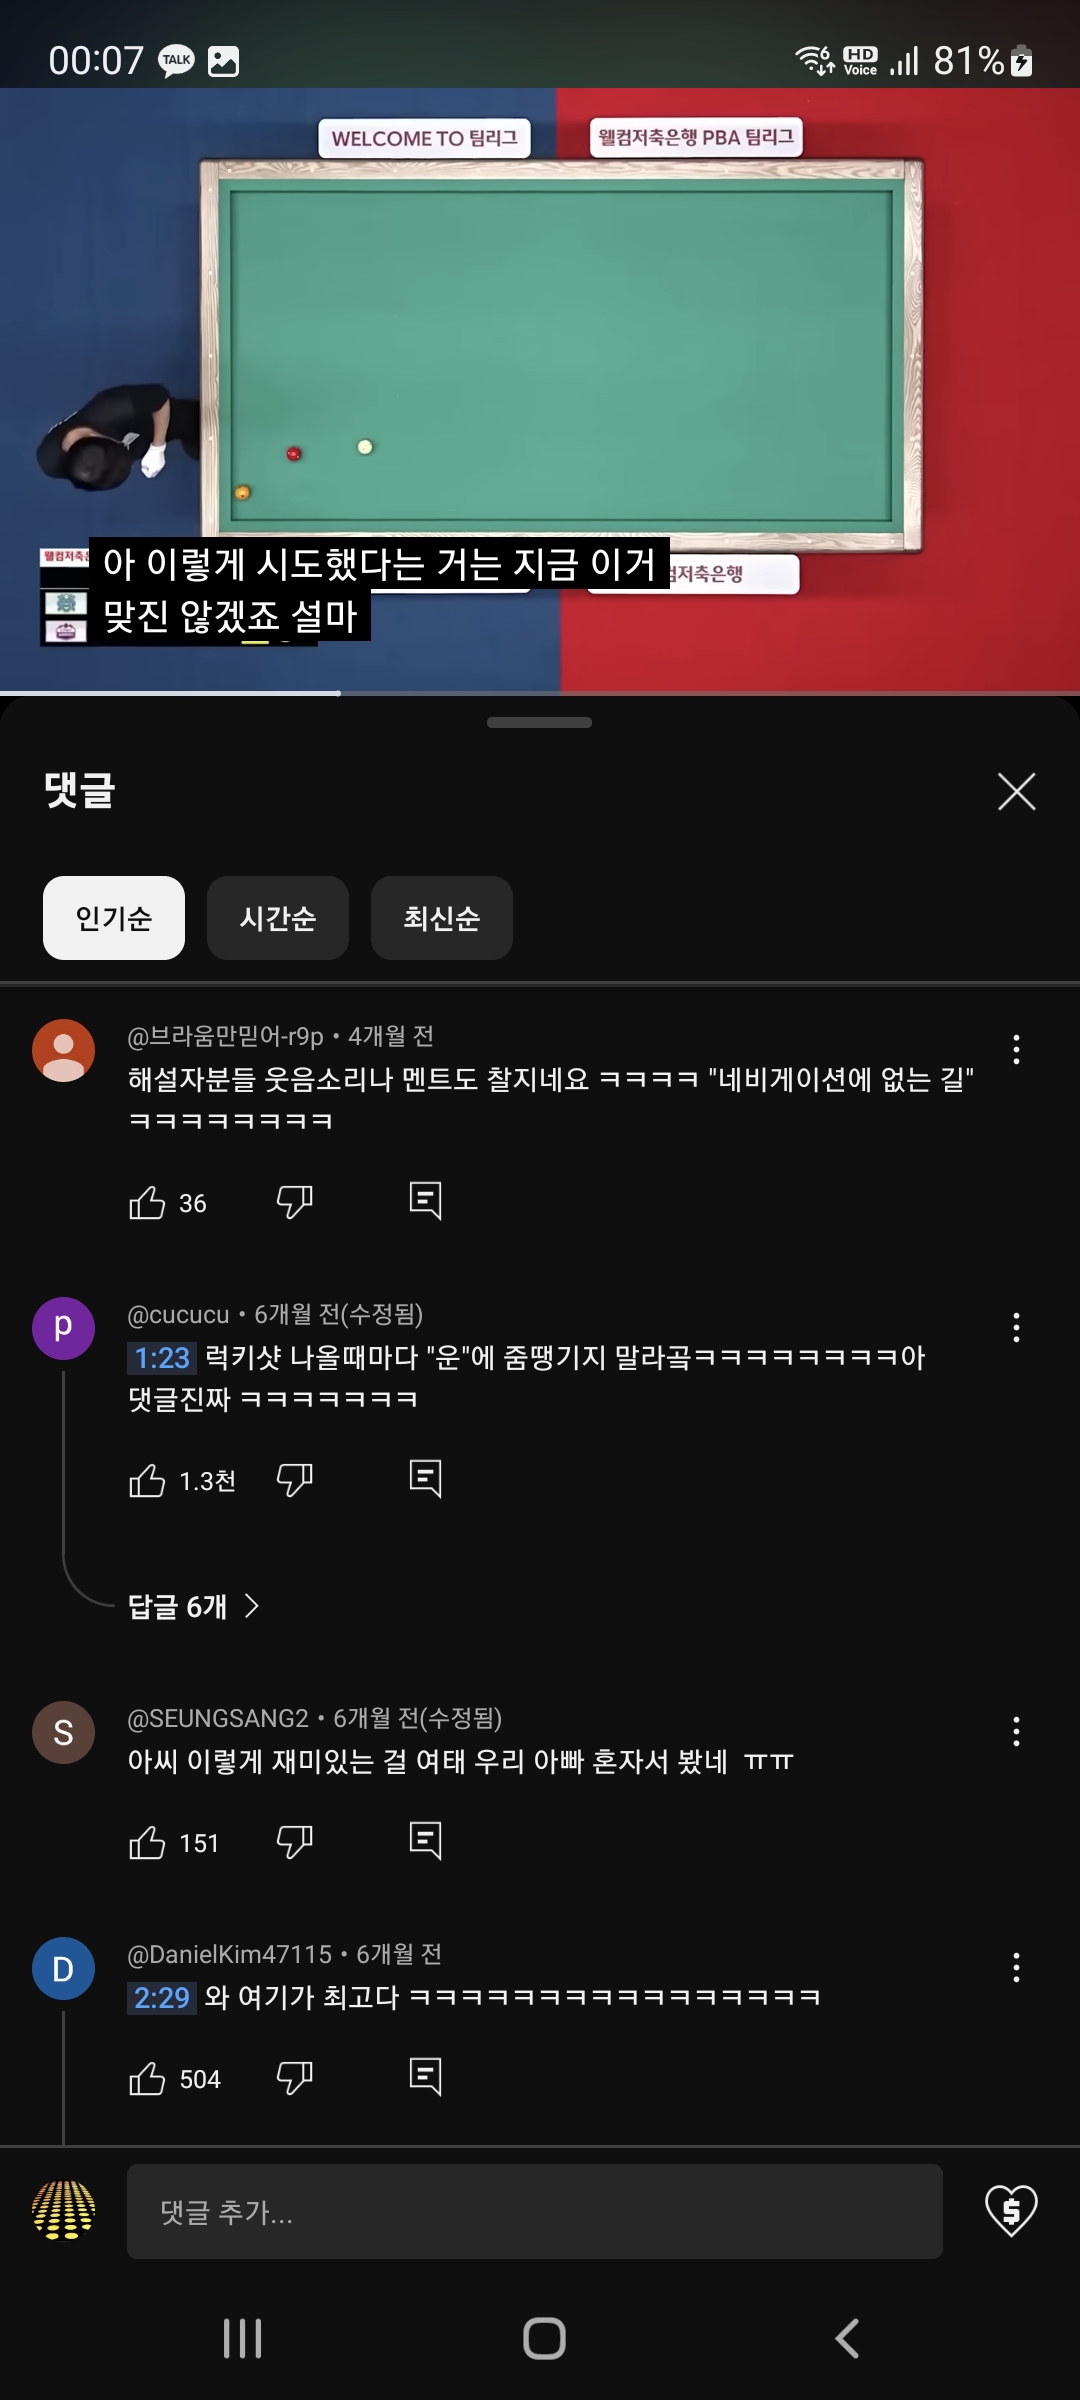
Task: Open reply icon on @SEUNGSANG2 comment
Action: [425, 1841]
